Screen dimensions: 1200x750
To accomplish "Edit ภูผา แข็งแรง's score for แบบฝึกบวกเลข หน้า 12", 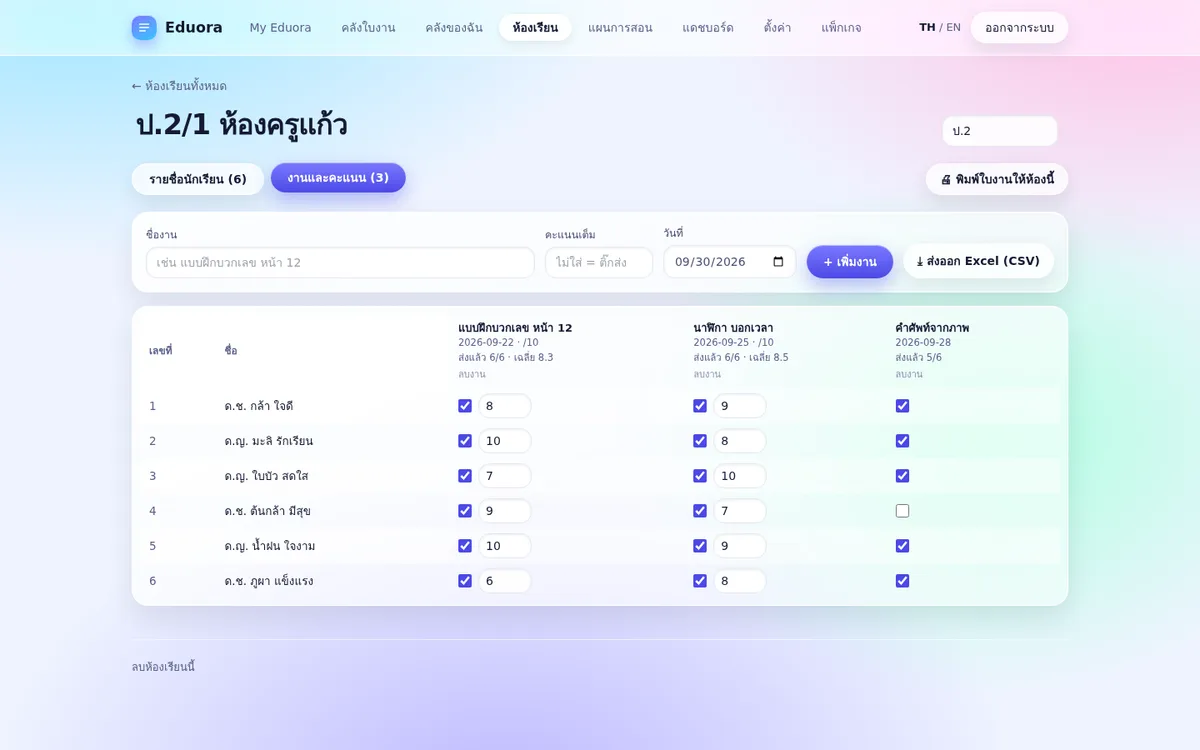I will tap(505, 581).
